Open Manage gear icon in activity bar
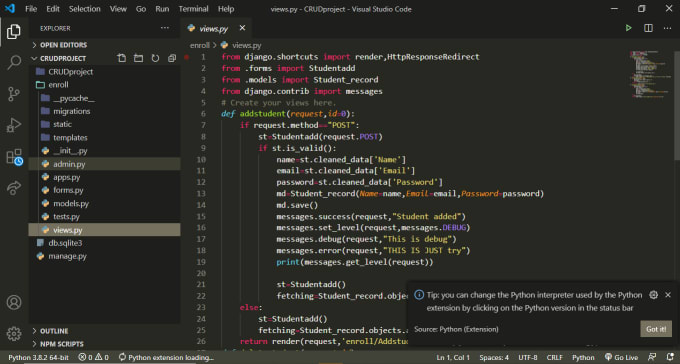The width and height of the screenshot is (680, 364). click(14, 333)
